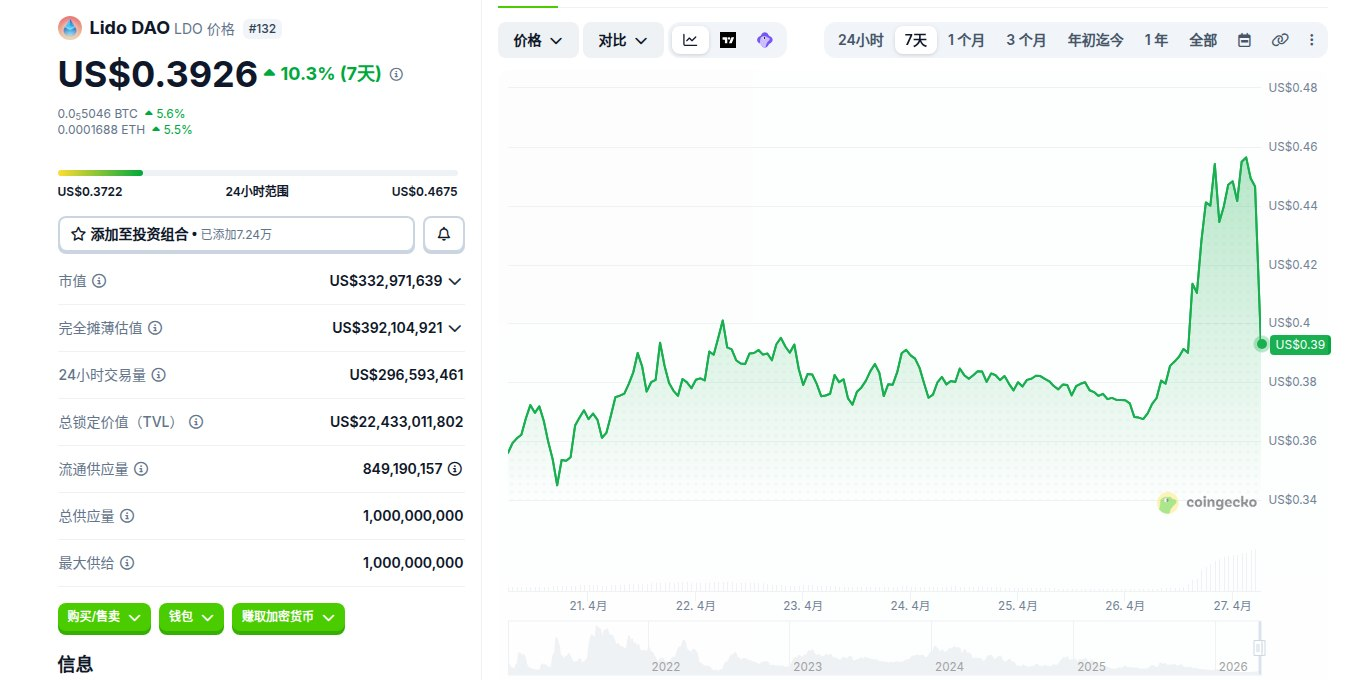1360x680 pixels.
Task: Click the 信息 section heading
Action: tap(75, 663)
